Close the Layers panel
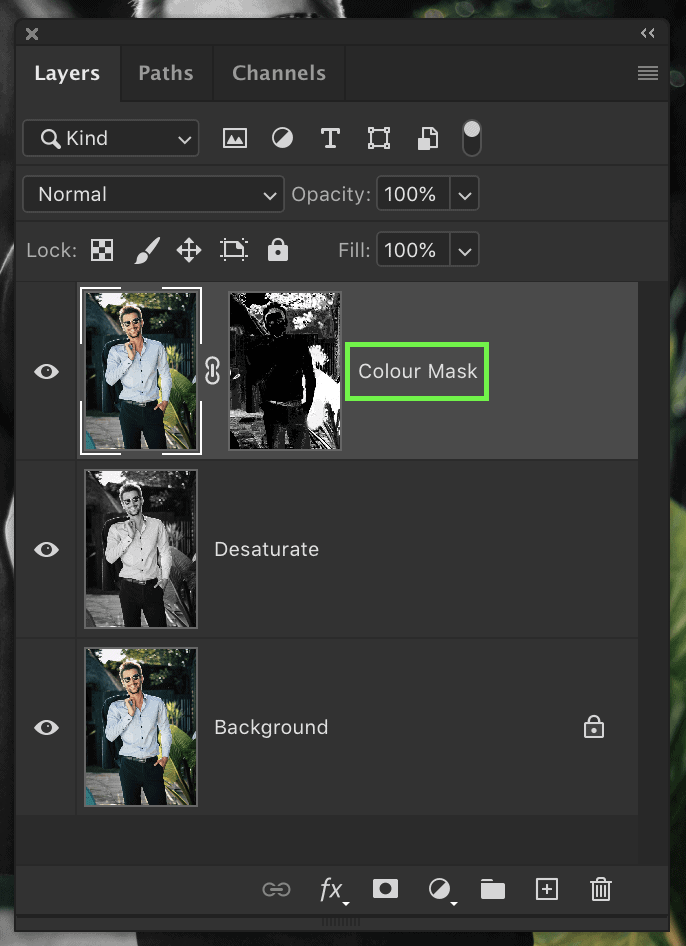The width and height of the screenshot is (686, 946). [32, 34]
